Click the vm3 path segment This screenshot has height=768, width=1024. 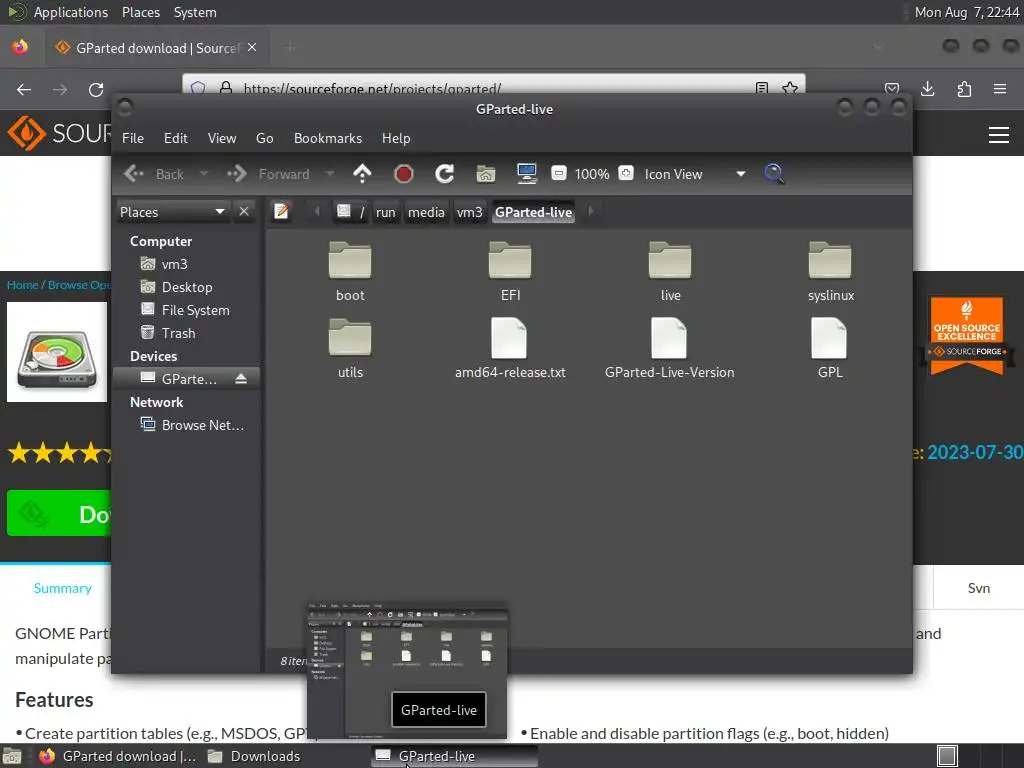tap(469, 212)
